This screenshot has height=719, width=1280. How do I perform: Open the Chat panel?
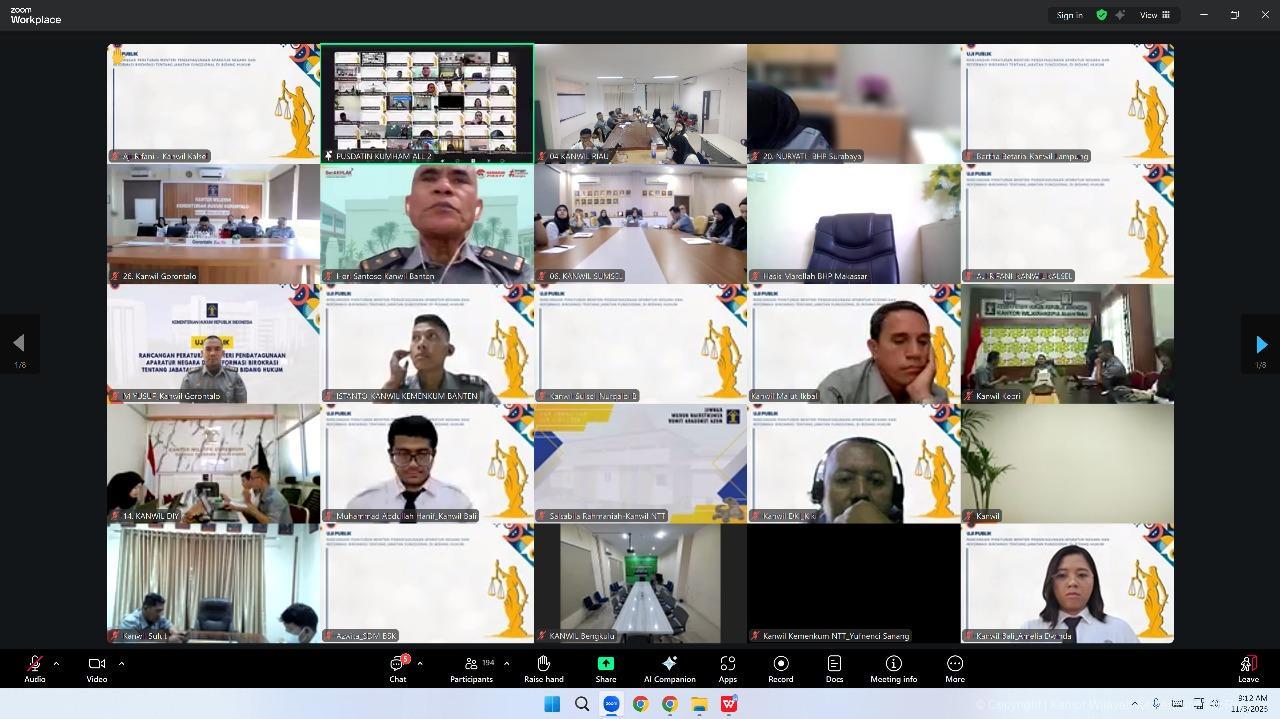pos(398,668)
